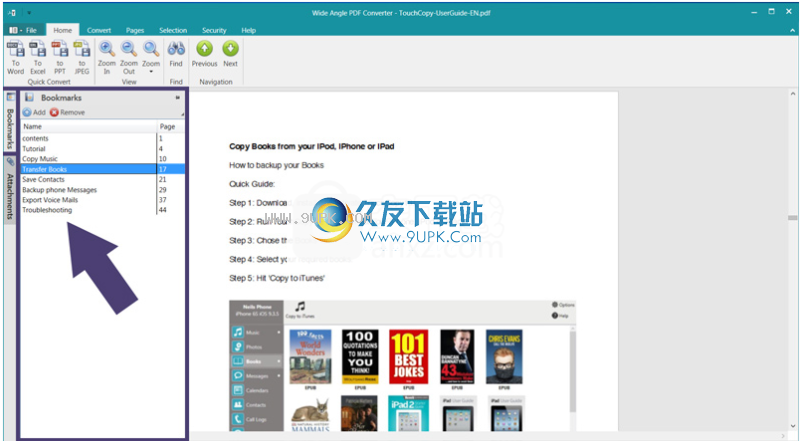Screen dimensions: 801x441
Task: Click the Name column header
Action: (88, 126)
